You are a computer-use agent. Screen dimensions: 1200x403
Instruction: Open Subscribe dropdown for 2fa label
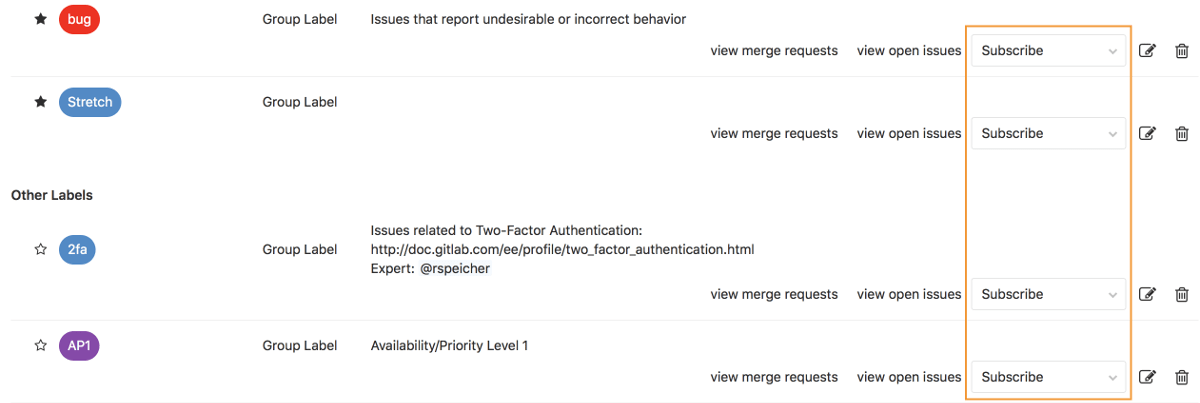click(1048, 295)
